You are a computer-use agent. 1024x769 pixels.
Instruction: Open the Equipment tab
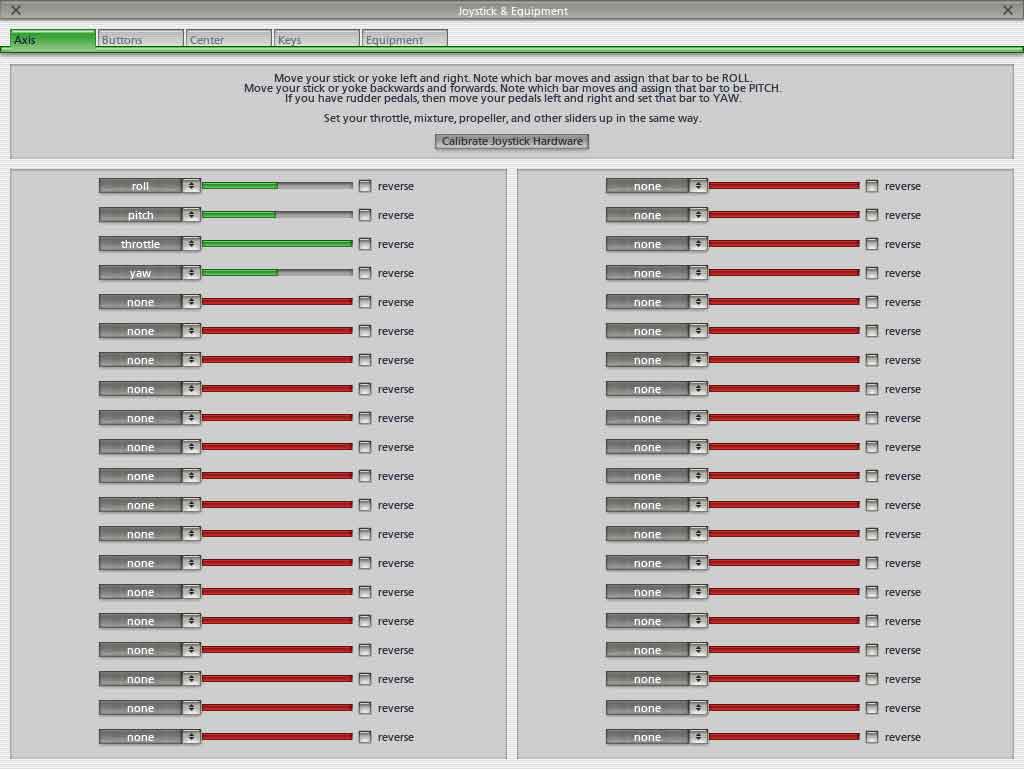pos(404,39)
